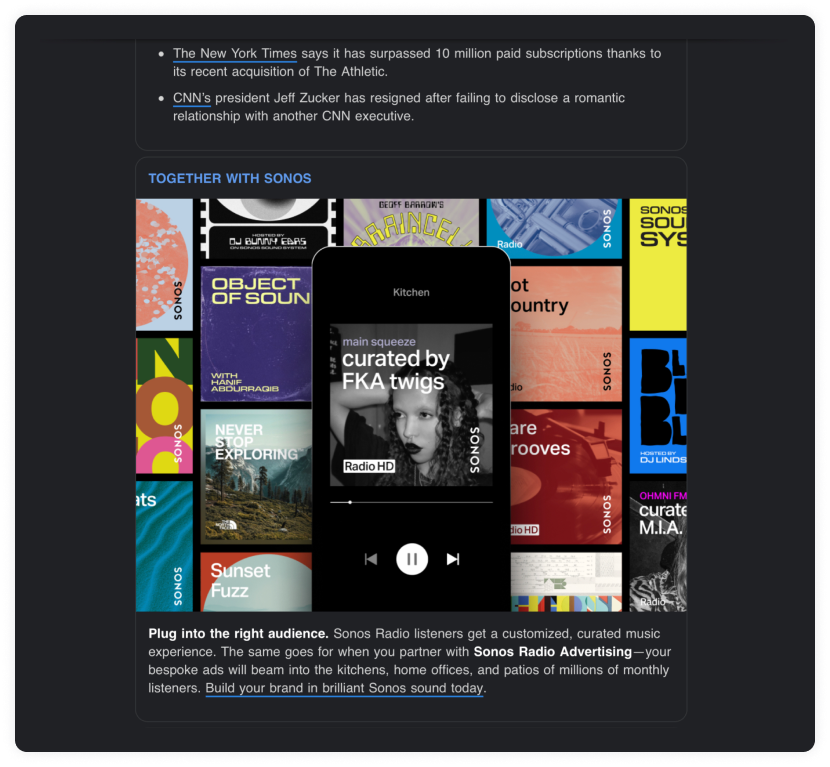Image resolution: width=830 pixels, height=767 pixels.
Task: Click the blue trumpet Radio cover tile
Action: pos(554,229)
